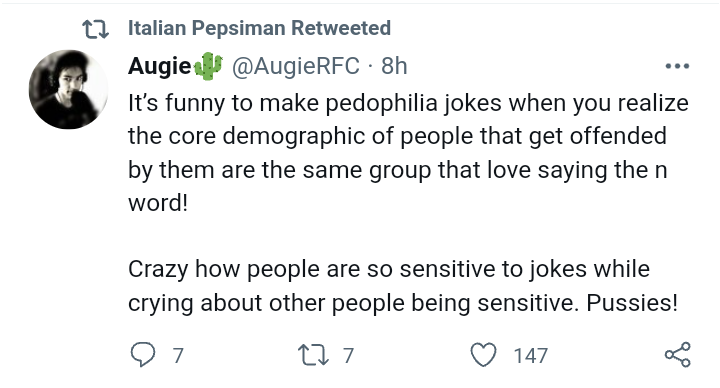Image resolution: width=720 pixels, height=388 pixels.
Task: Visit the @AugieRFC handle
Action: (296, 66)
